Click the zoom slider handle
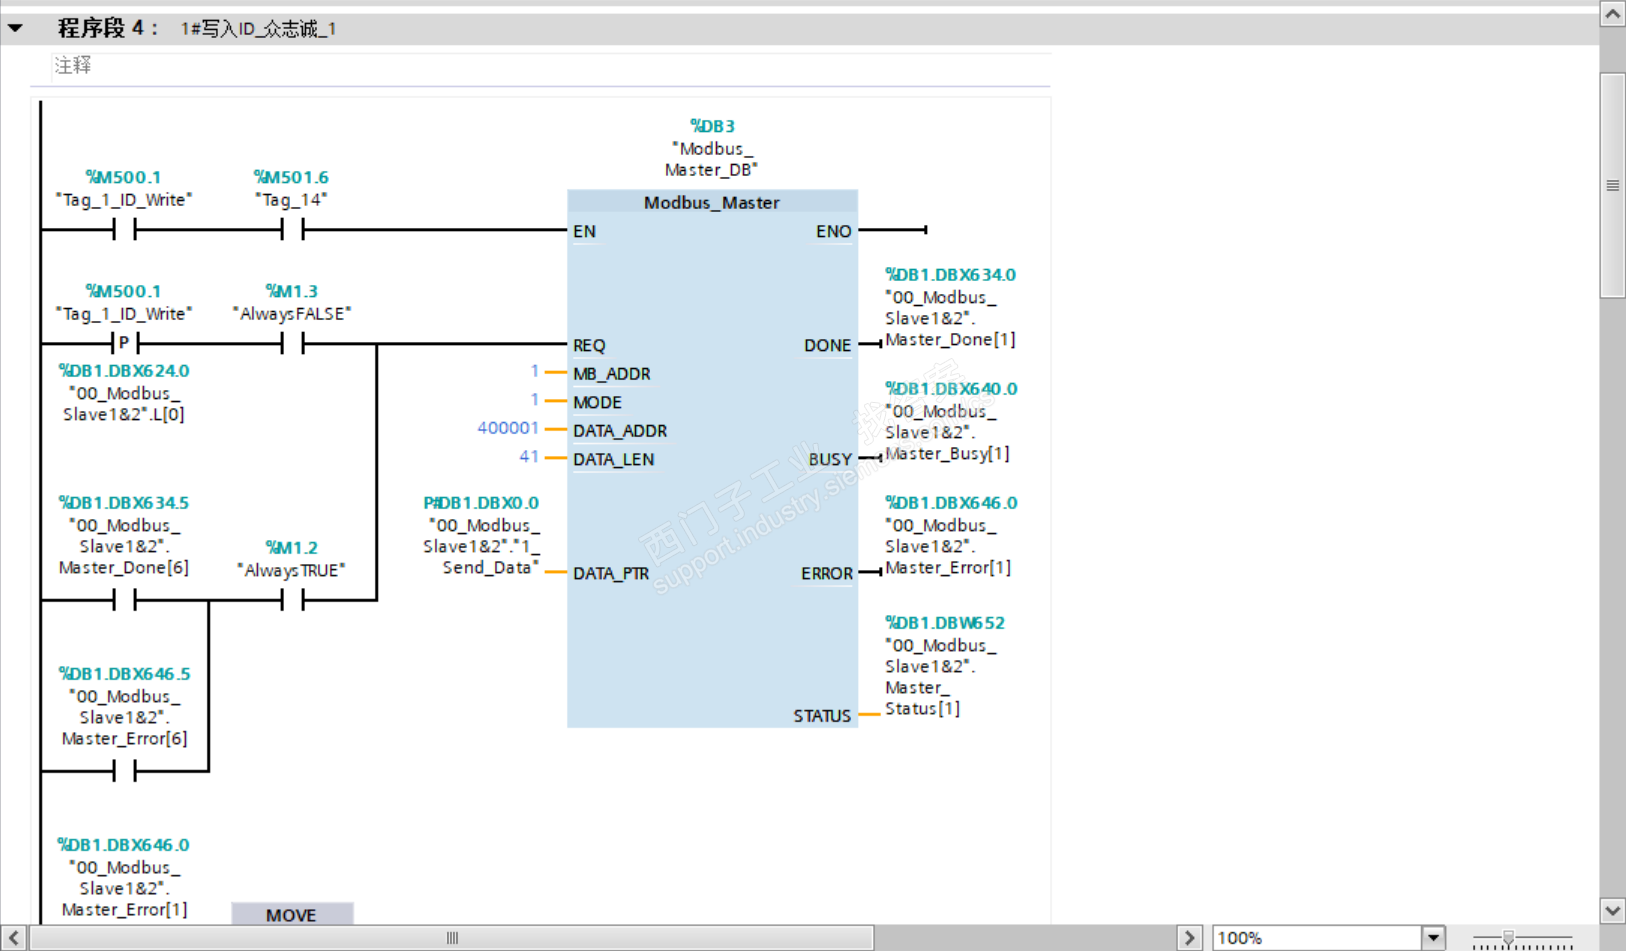 tap(1508, 937)
